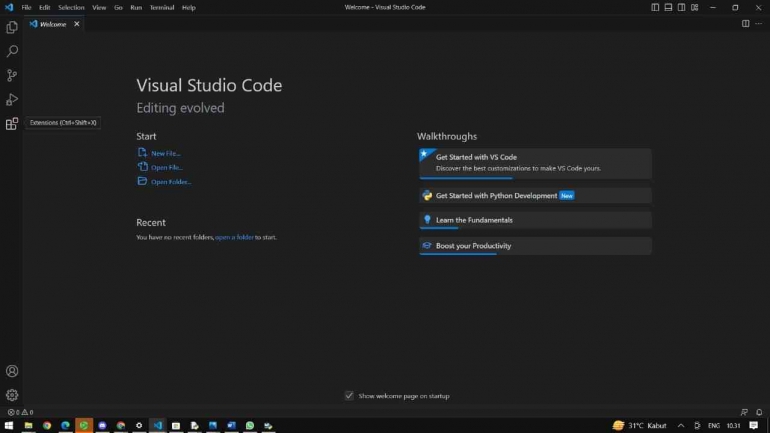
Task: Open Boost your Productivity walkthrough
Action: coord(535,246)
